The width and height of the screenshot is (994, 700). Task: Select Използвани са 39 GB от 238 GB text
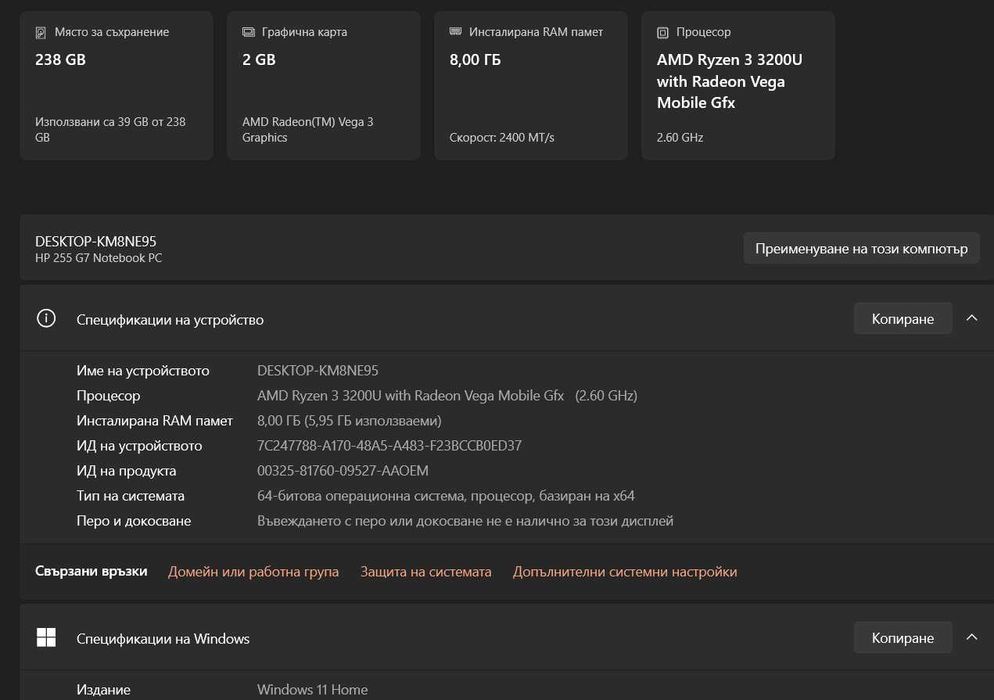(x=110, y=129)
